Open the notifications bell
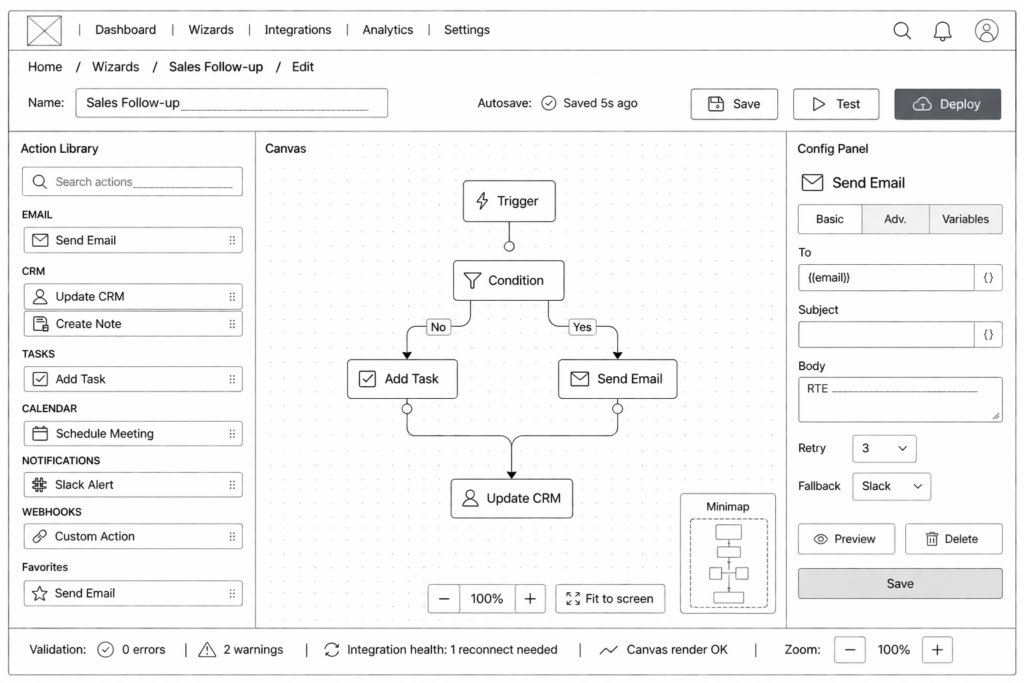 click(x=943, y=31)
